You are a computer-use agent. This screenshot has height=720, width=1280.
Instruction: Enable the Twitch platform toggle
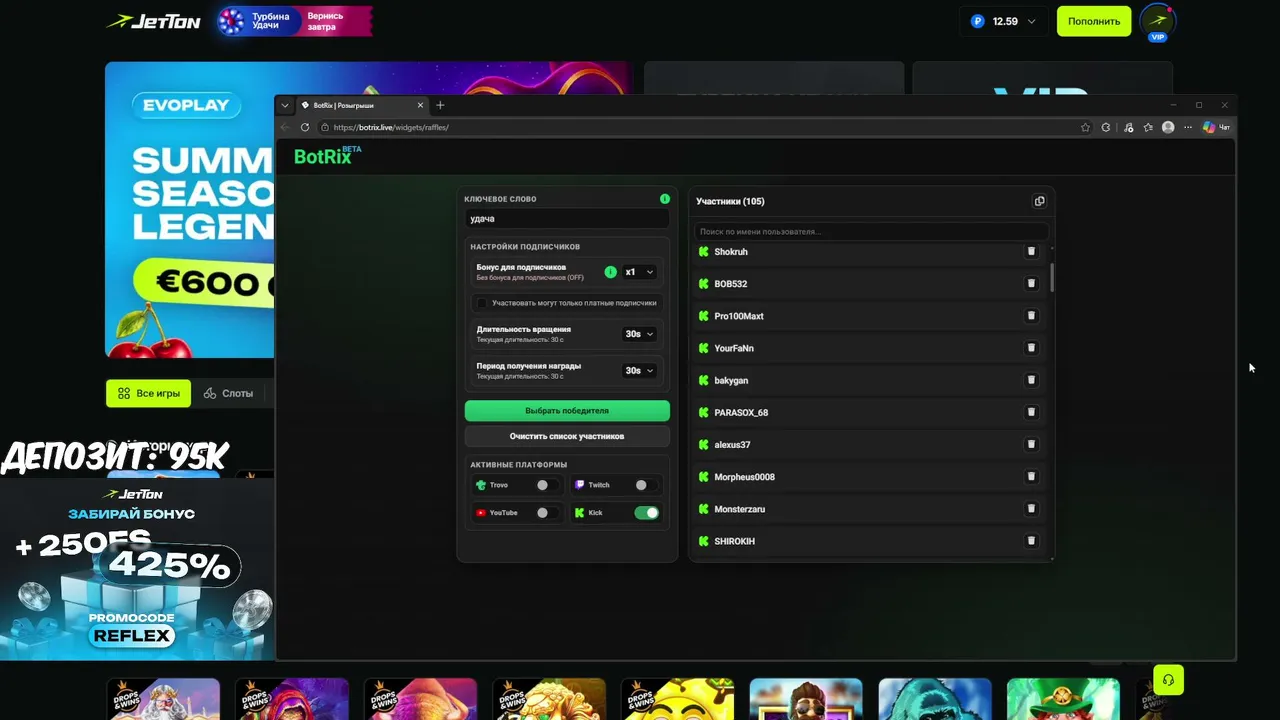[x=646, y=485]
